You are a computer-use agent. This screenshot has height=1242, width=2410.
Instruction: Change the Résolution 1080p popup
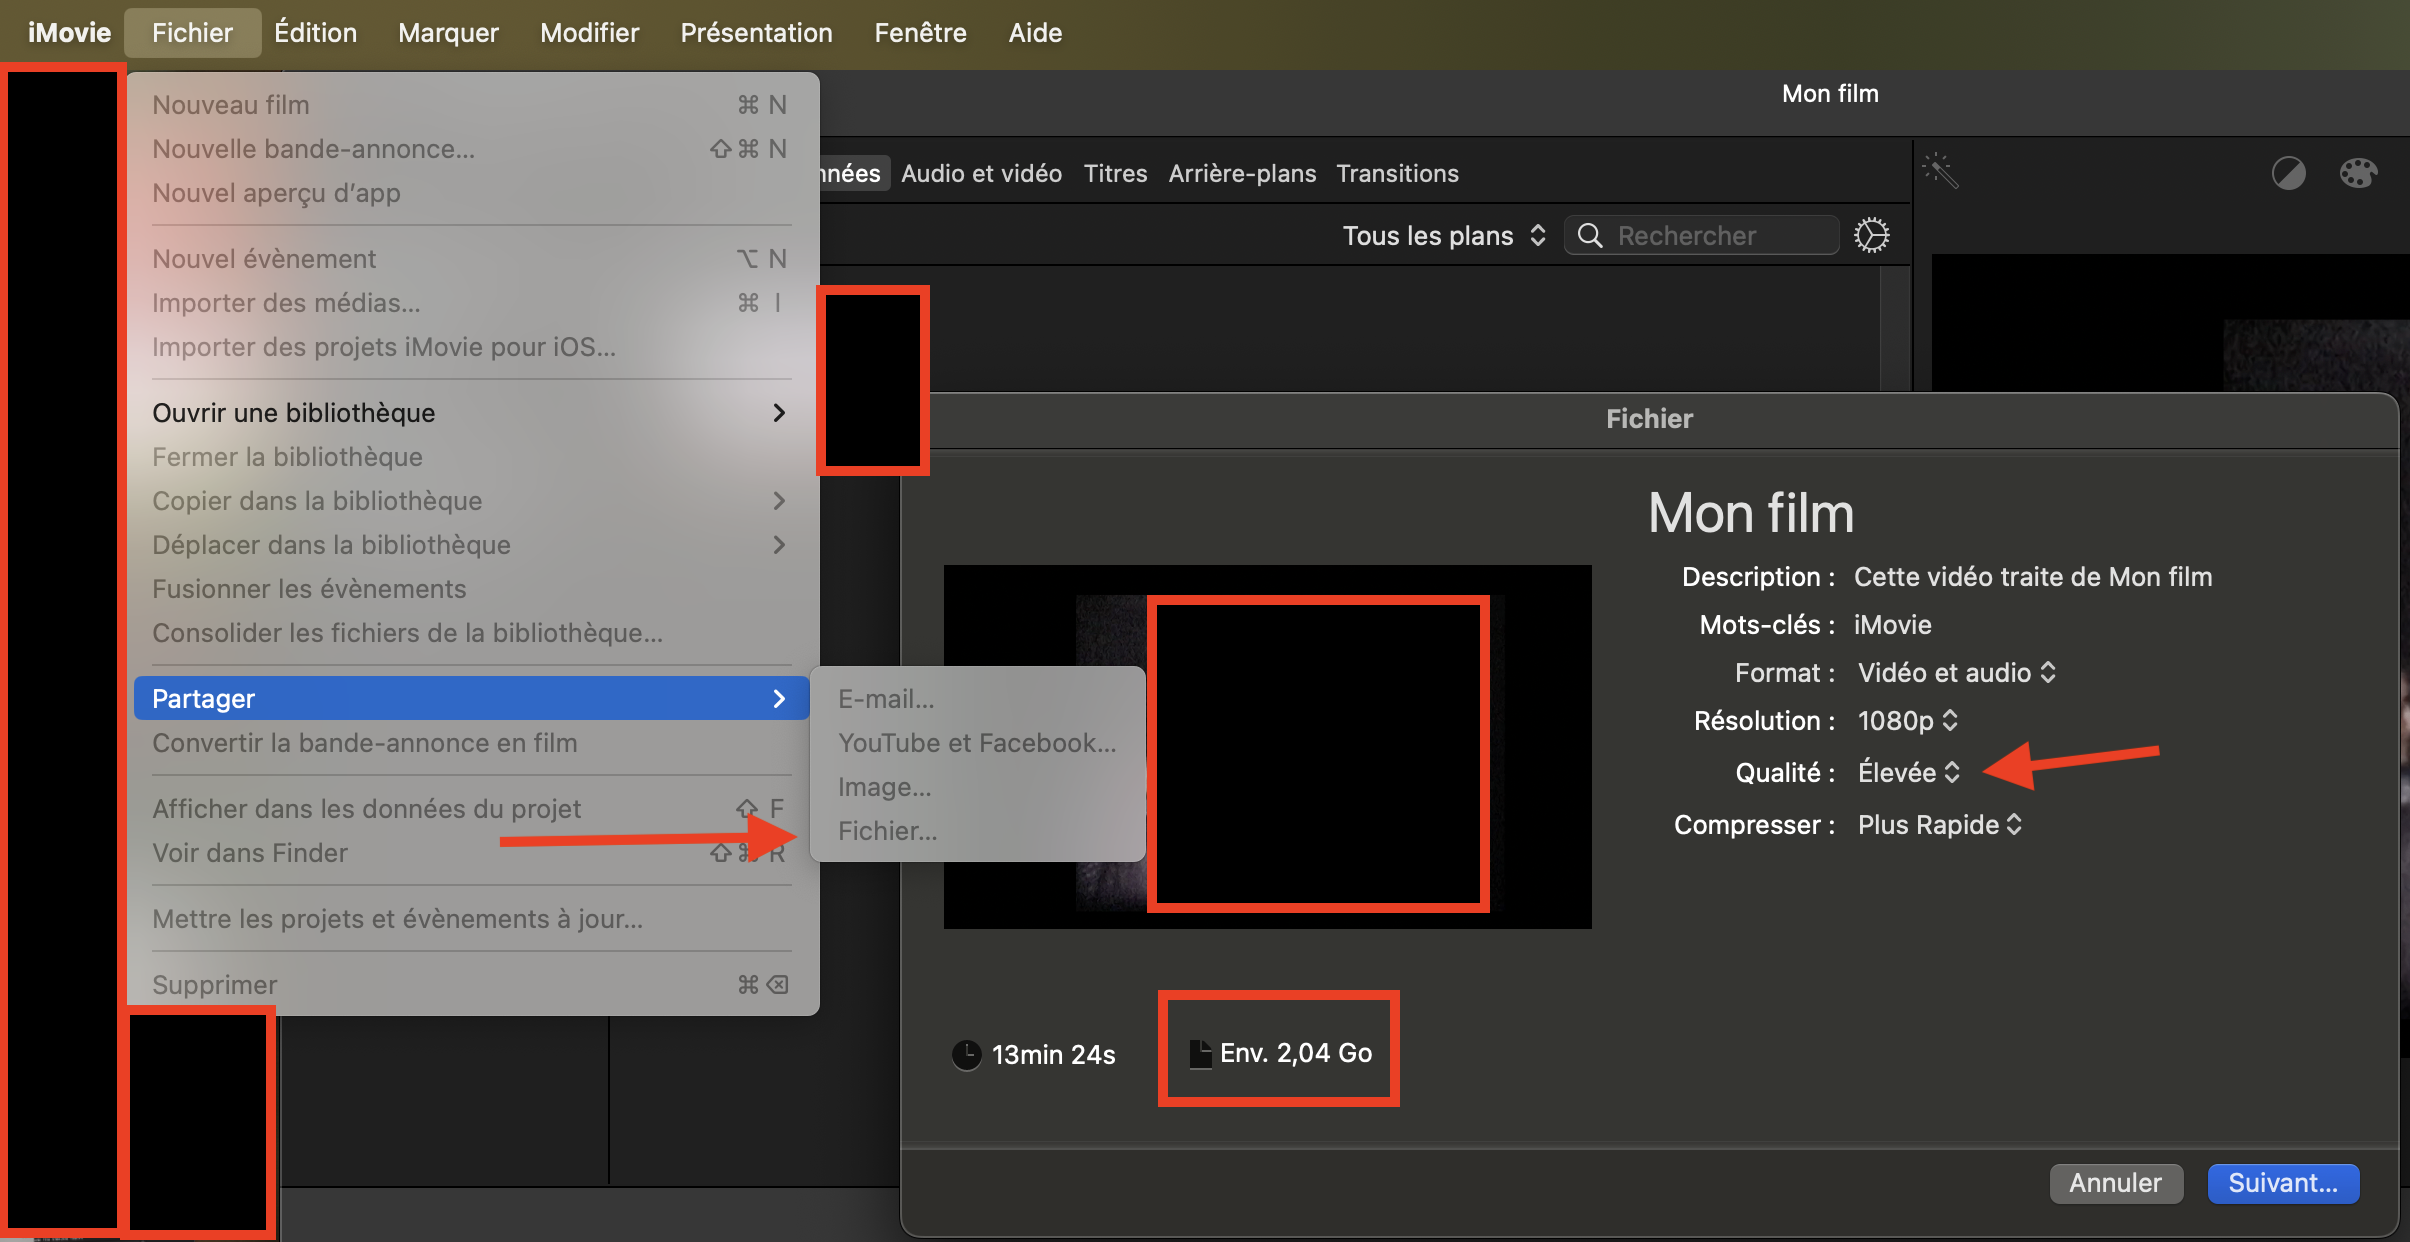[x=1906, y=720]
